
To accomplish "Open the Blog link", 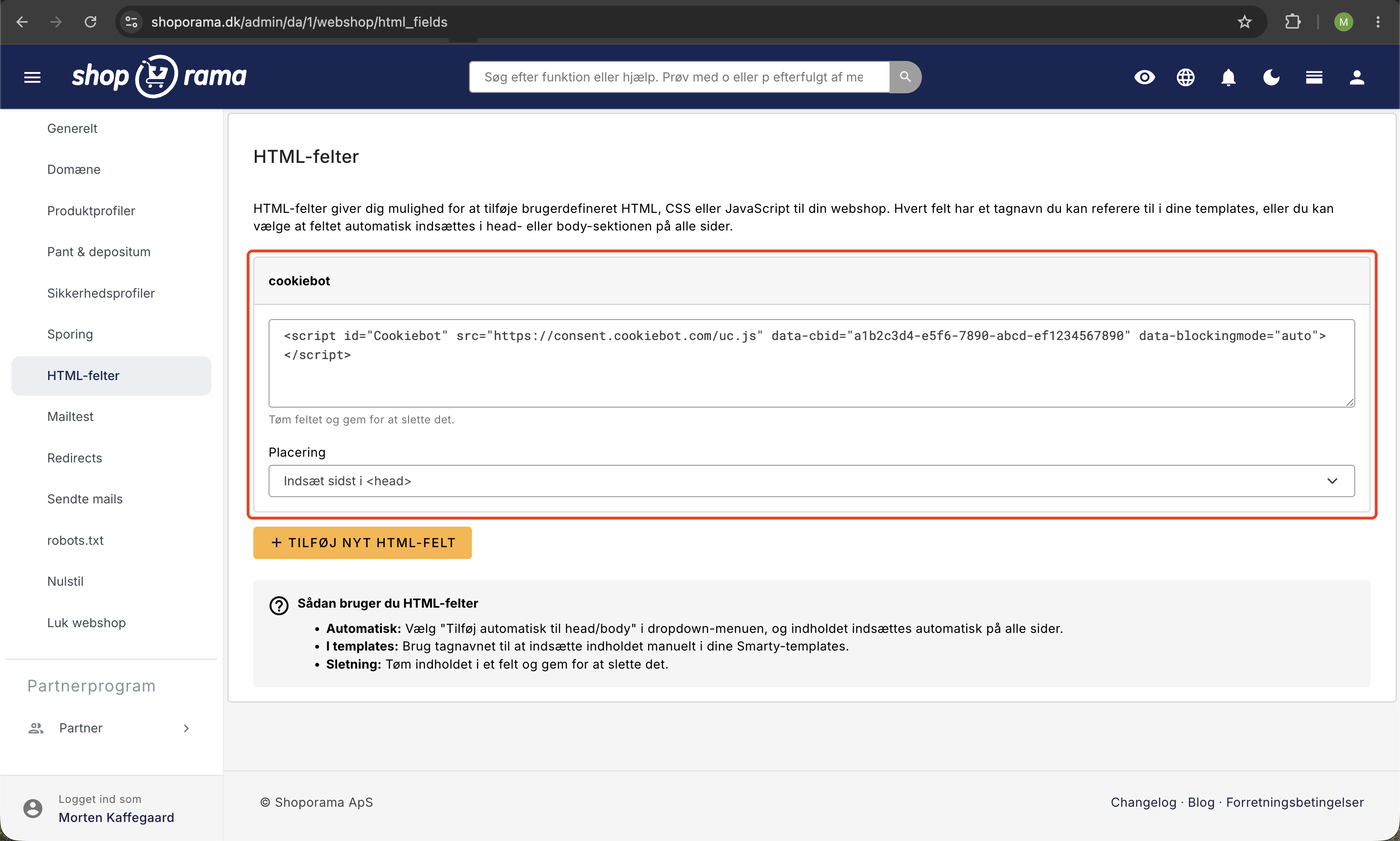I will tap(1201, 802).
